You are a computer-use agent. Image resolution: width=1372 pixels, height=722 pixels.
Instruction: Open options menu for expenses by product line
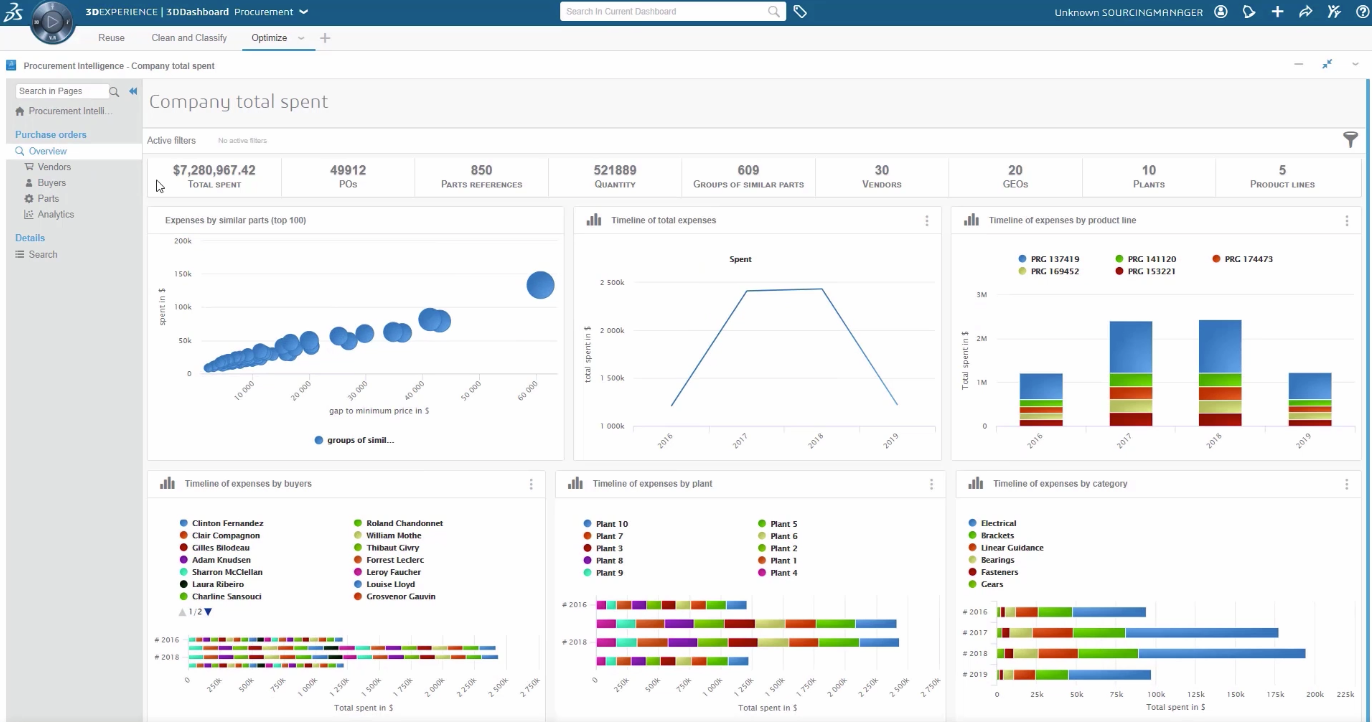coord(1346,220)
